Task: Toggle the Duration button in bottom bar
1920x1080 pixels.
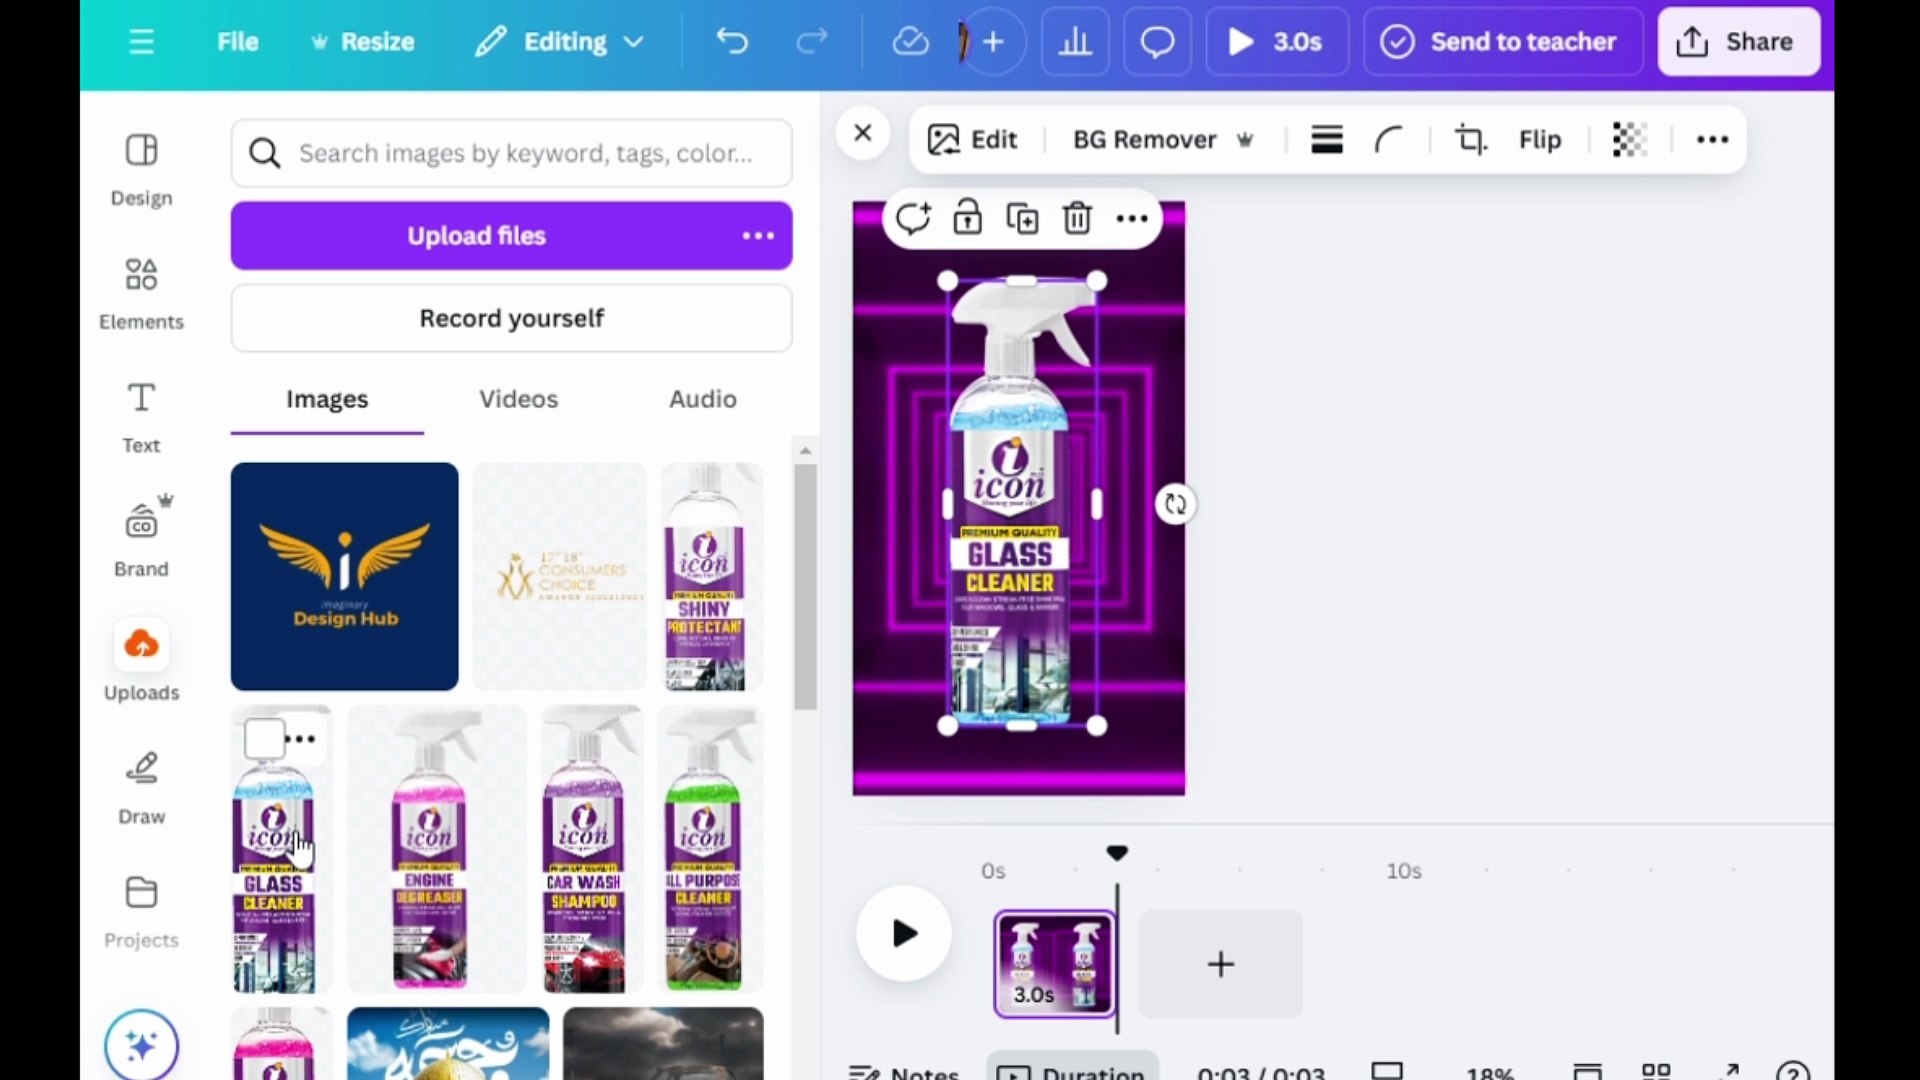Action: (x=1073, y=1070)
